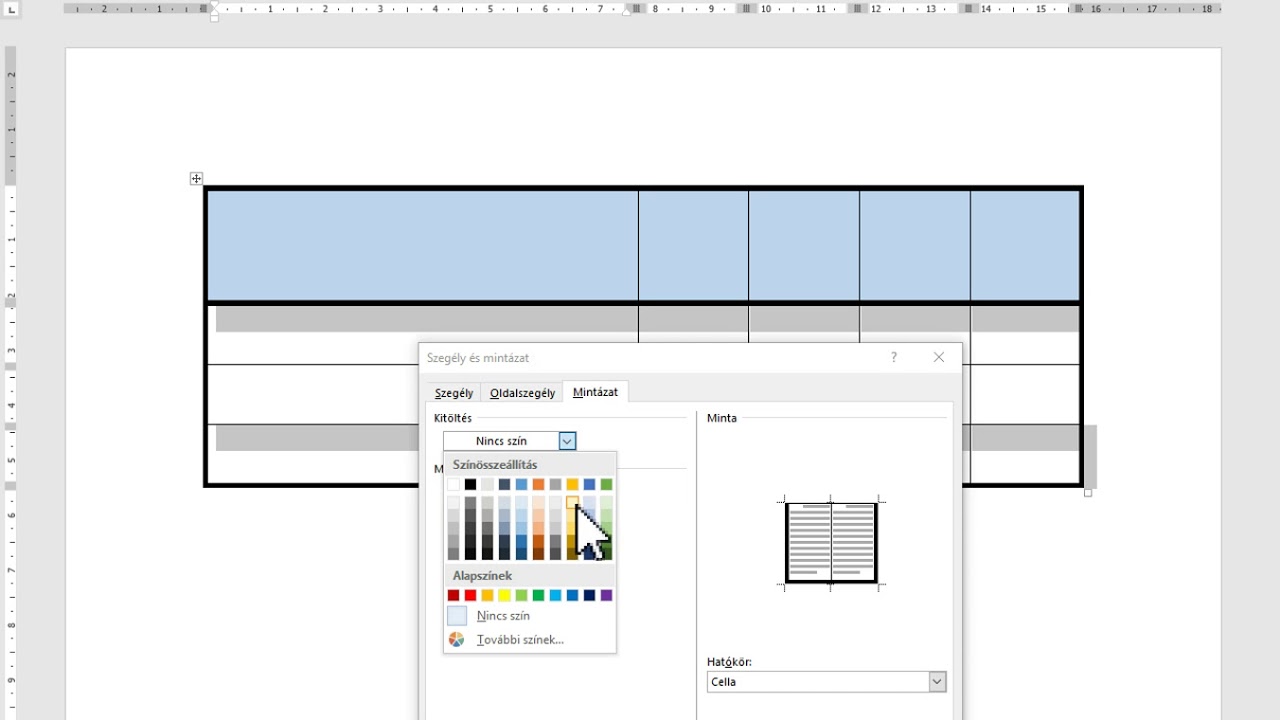Choose light blue from Alapszínek
1280x720 pixels.
(556, 595)
